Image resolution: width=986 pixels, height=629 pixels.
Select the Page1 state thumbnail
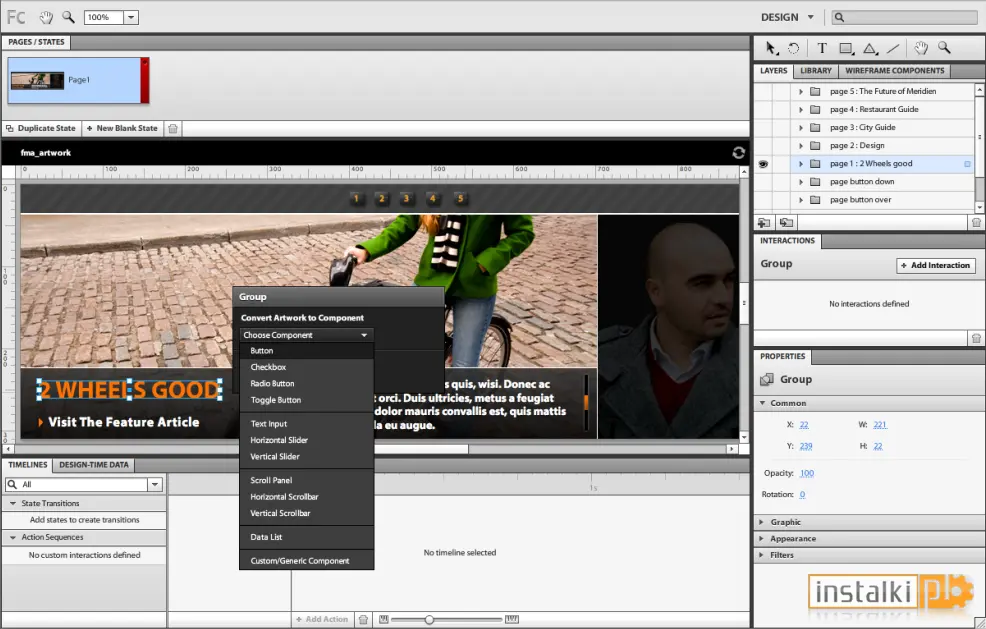pyautogui.click(x=79, y=80)
